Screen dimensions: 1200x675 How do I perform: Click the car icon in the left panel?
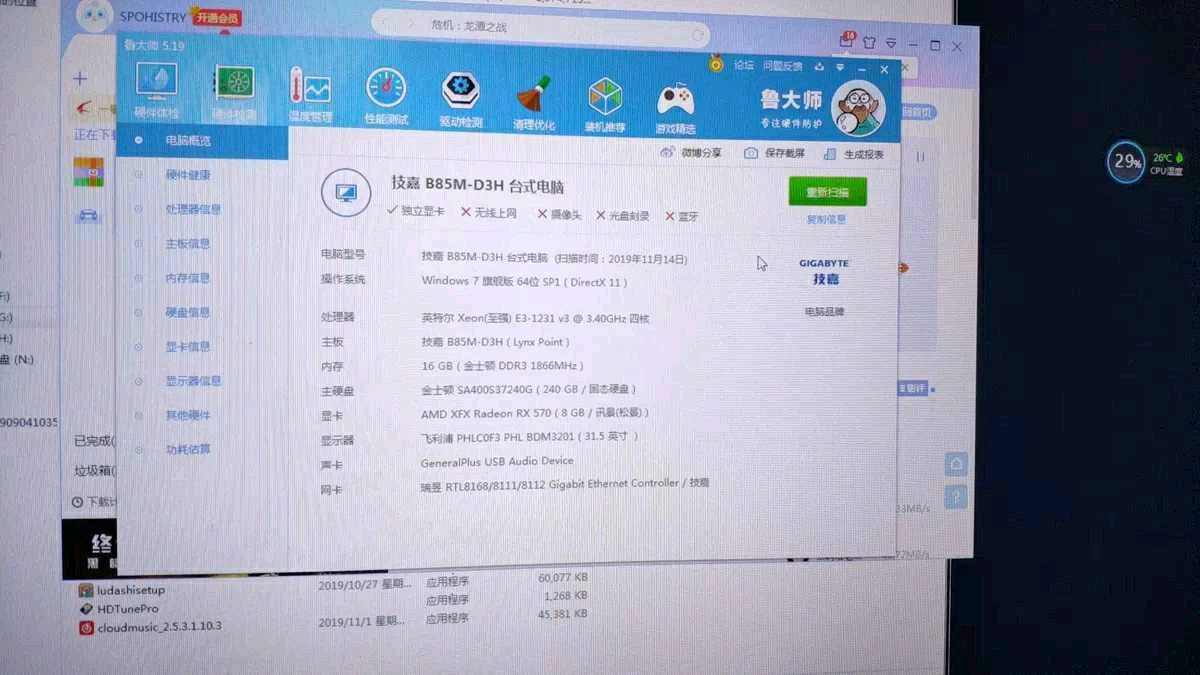(88, 215)
